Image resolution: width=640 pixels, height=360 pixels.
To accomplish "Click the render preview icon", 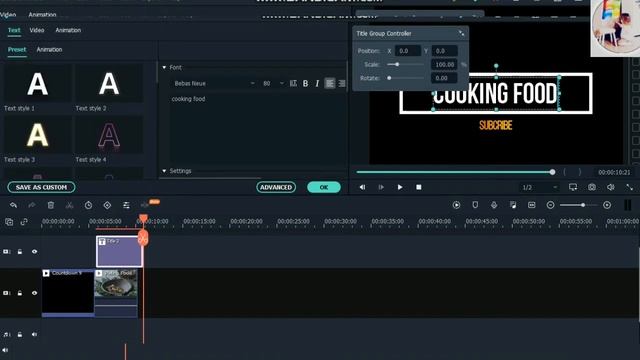I will (456, 205).
